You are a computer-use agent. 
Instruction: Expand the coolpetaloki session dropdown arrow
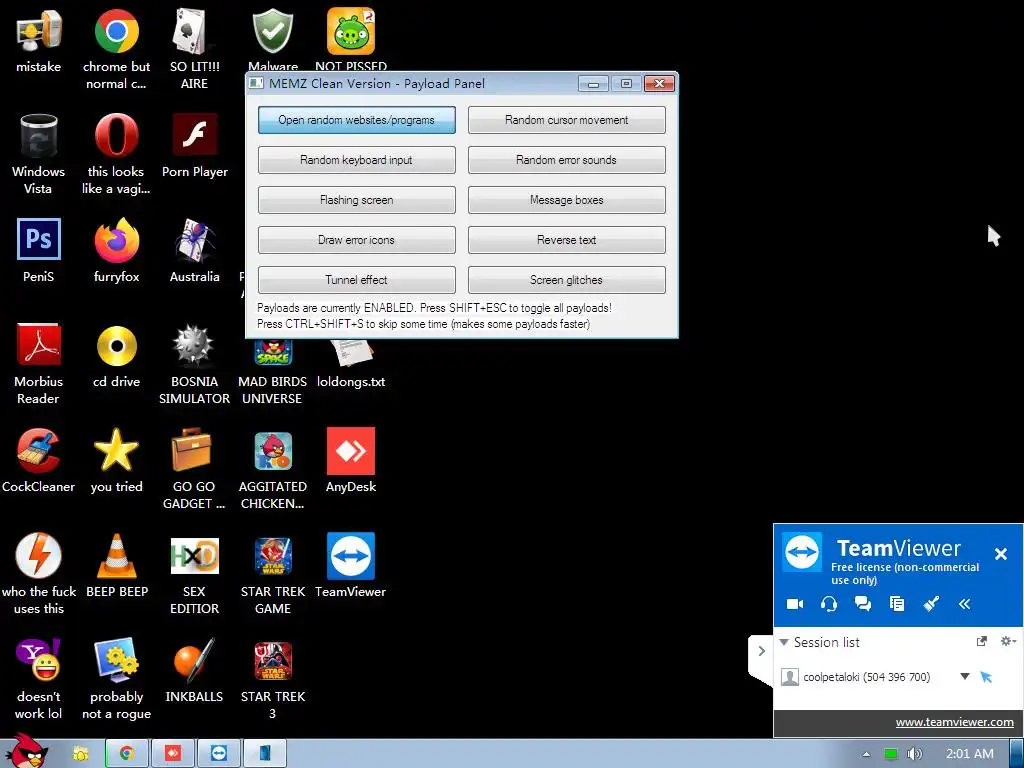coord(965,677)
